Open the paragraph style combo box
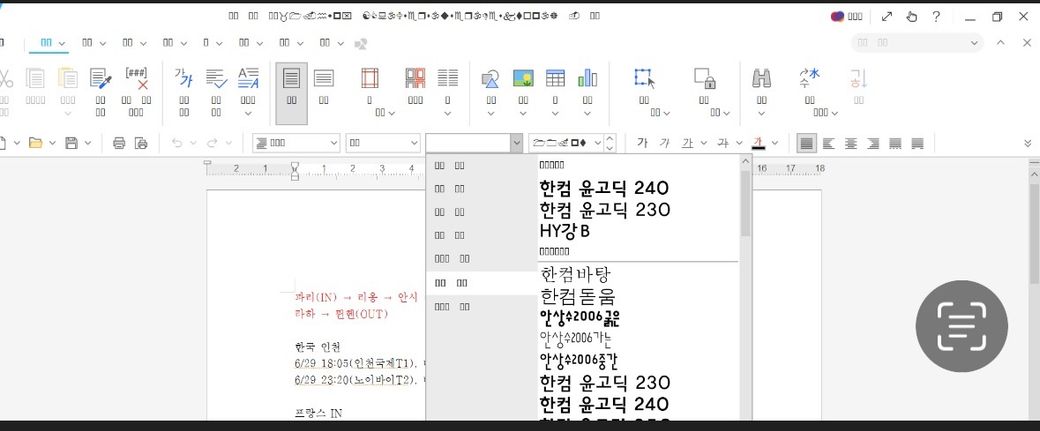 (296, 143)
